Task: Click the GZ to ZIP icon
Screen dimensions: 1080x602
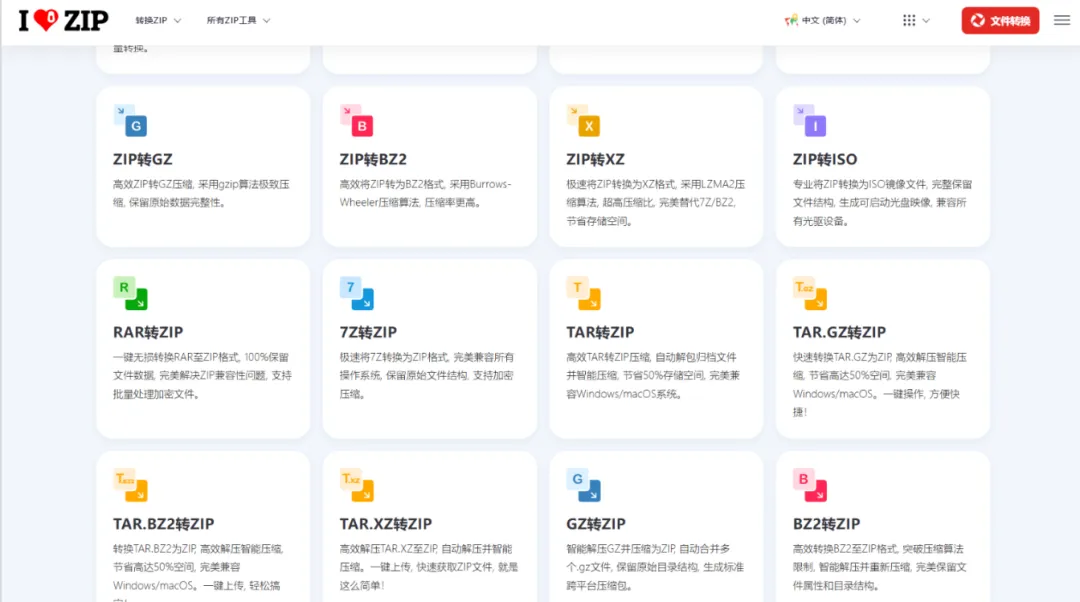Action: tap(583, 485)
